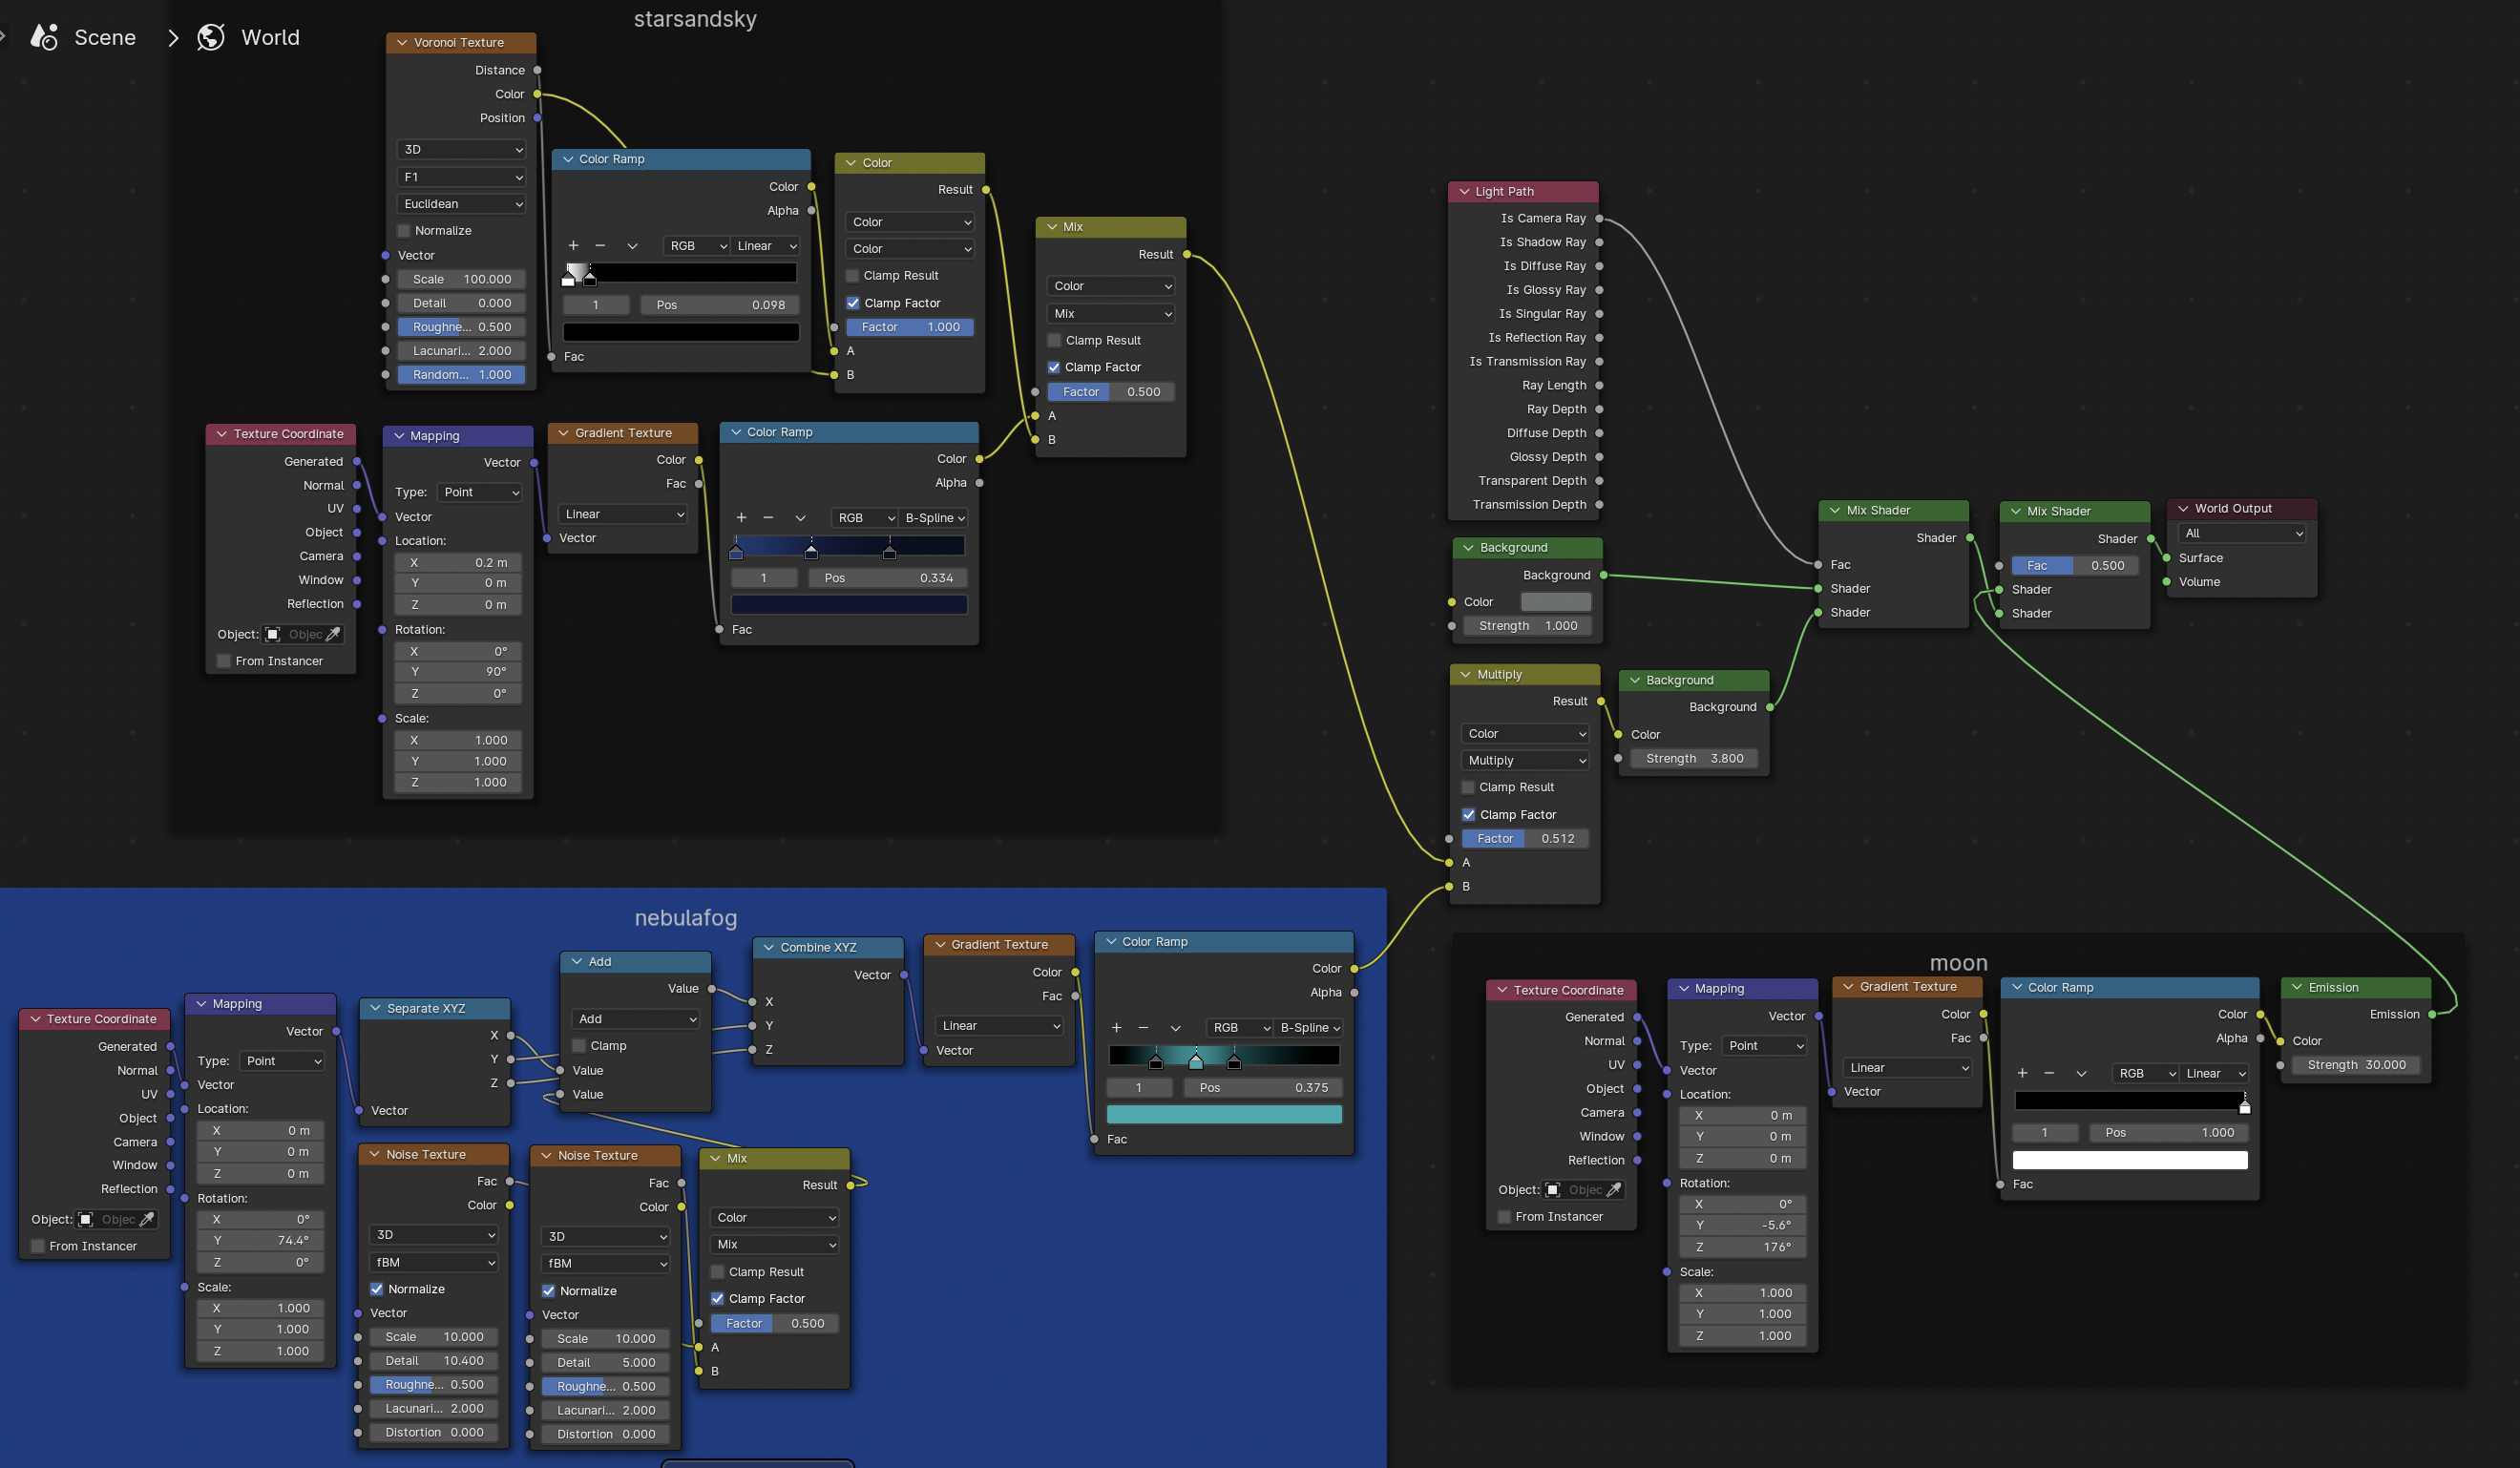Image resolution: width=2520 pixels, height=1468 pixels.
Task: Uncheck Clamp Factor on the Multiply node
Action: (x=1467, y=814)
